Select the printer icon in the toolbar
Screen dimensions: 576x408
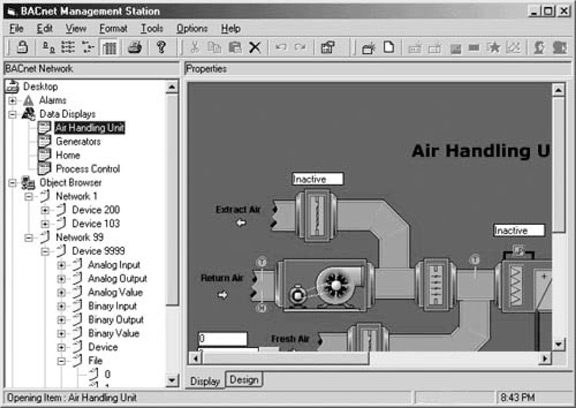pos(134,47)
